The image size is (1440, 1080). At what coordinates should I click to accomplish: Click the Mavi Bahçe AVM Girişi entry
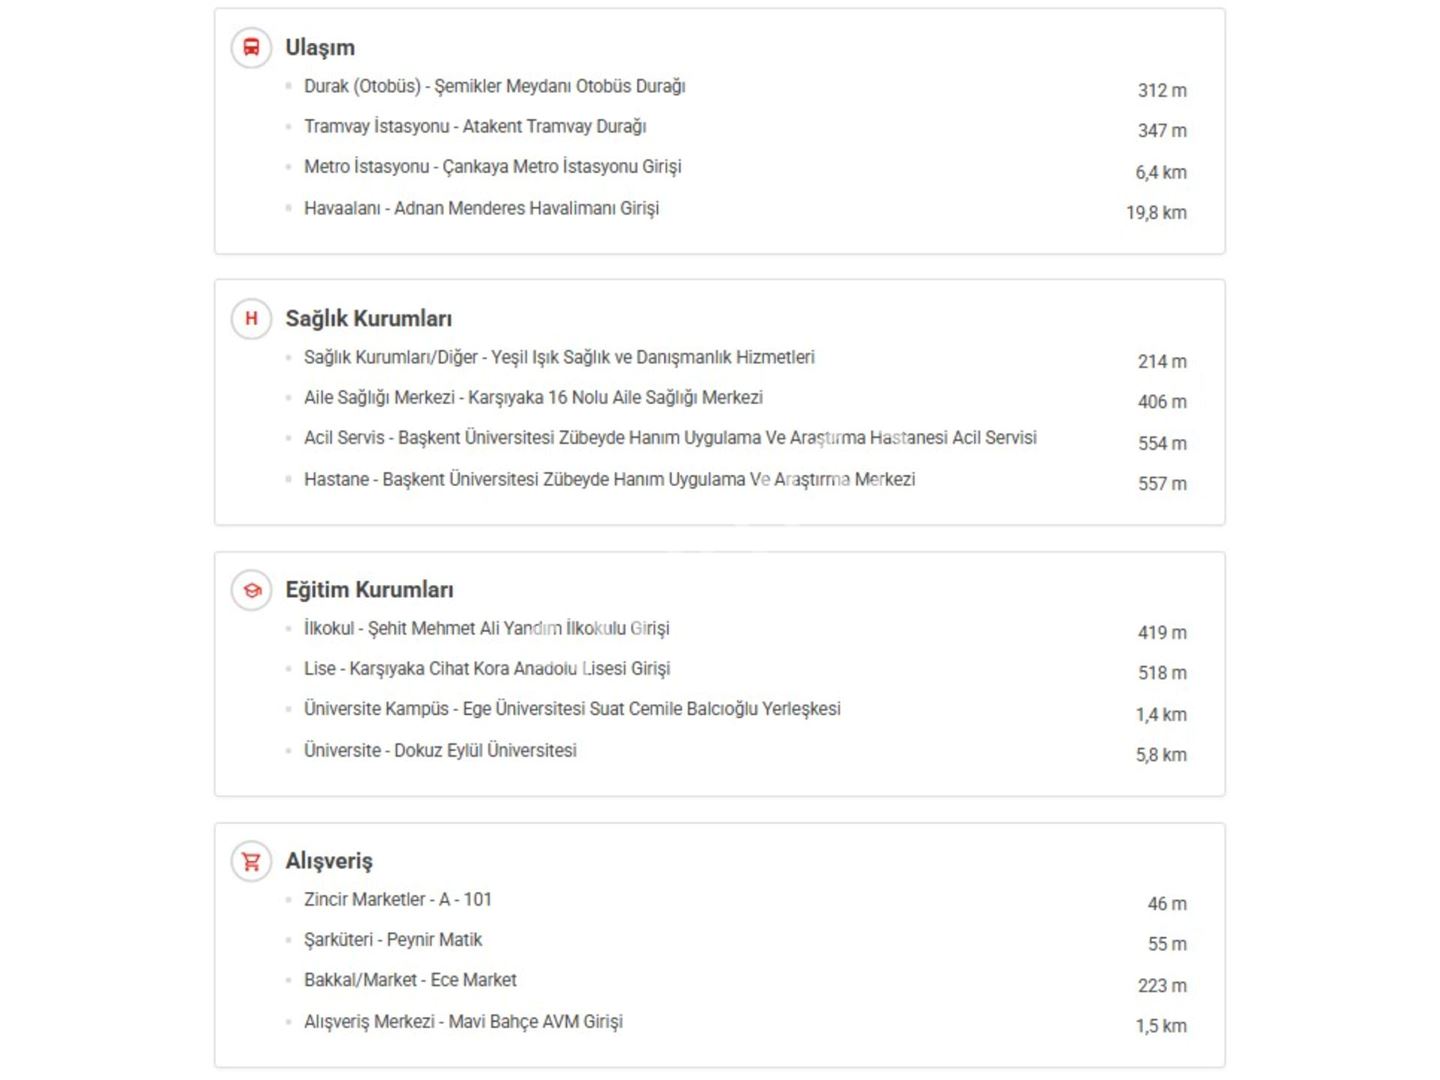click(x=463, y=1021)
